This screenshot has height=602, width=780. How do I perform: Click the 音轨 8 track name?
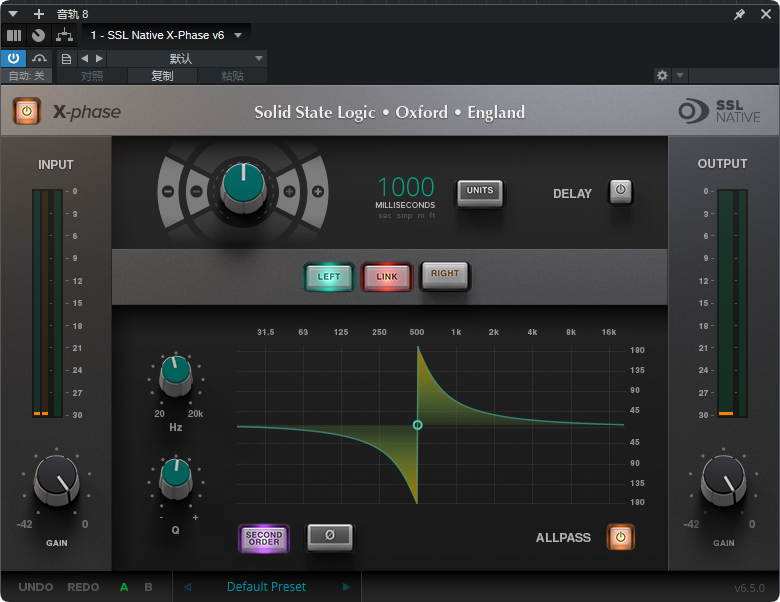[73, 14]
